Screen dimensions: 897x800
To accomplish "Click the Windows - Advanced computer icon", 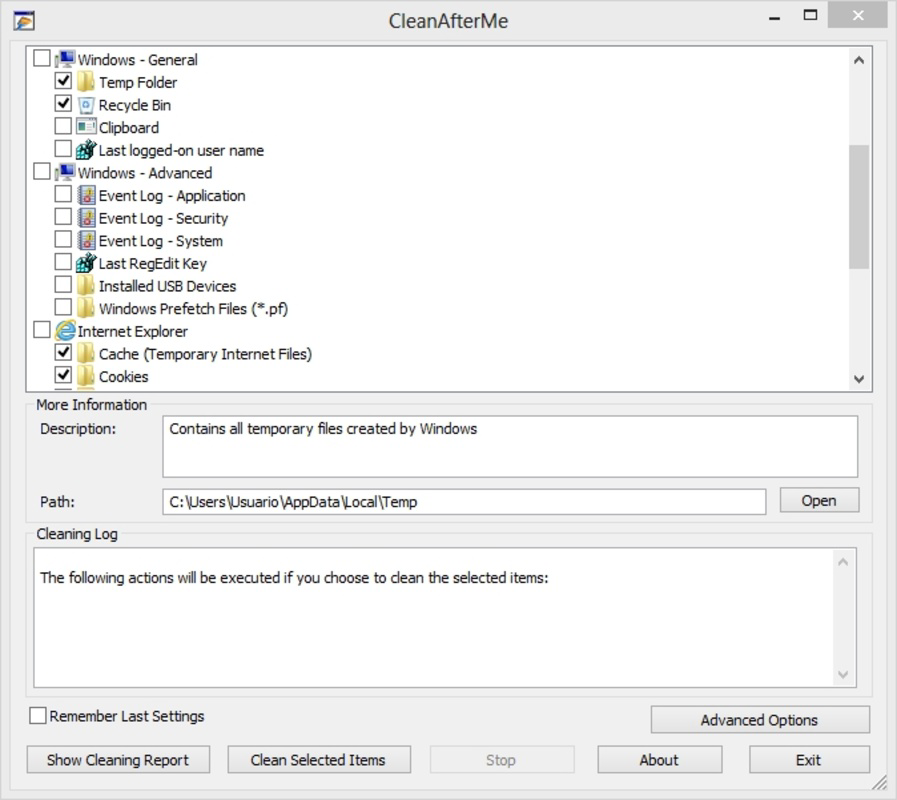I will [65, 172].
